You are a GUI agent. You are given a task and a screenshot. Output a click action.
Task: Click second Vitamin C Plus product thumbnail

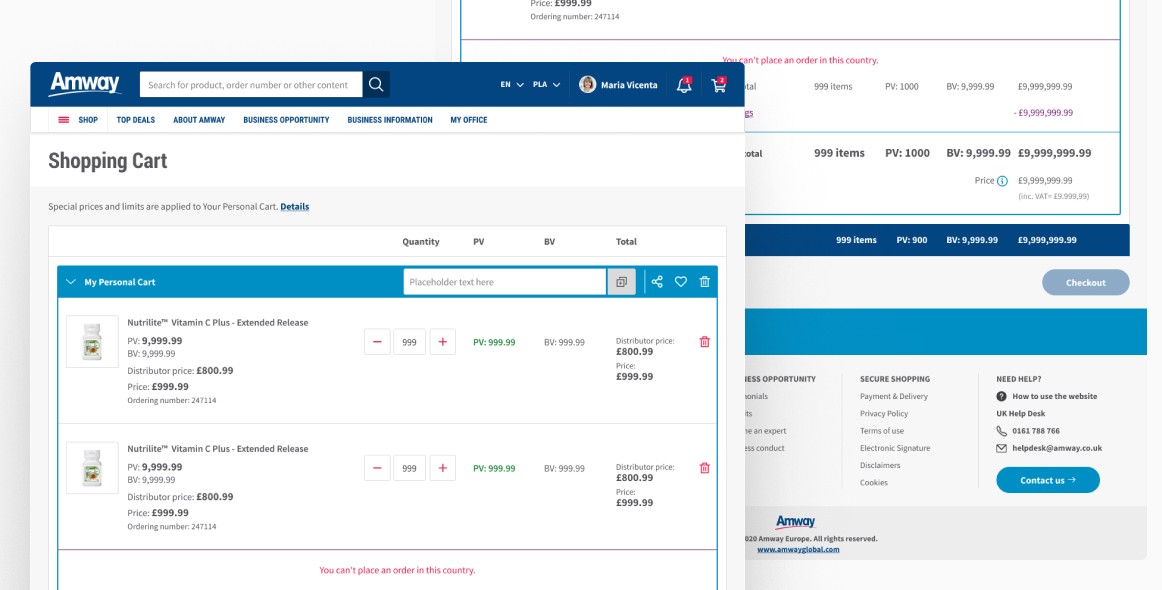(92, 468)
